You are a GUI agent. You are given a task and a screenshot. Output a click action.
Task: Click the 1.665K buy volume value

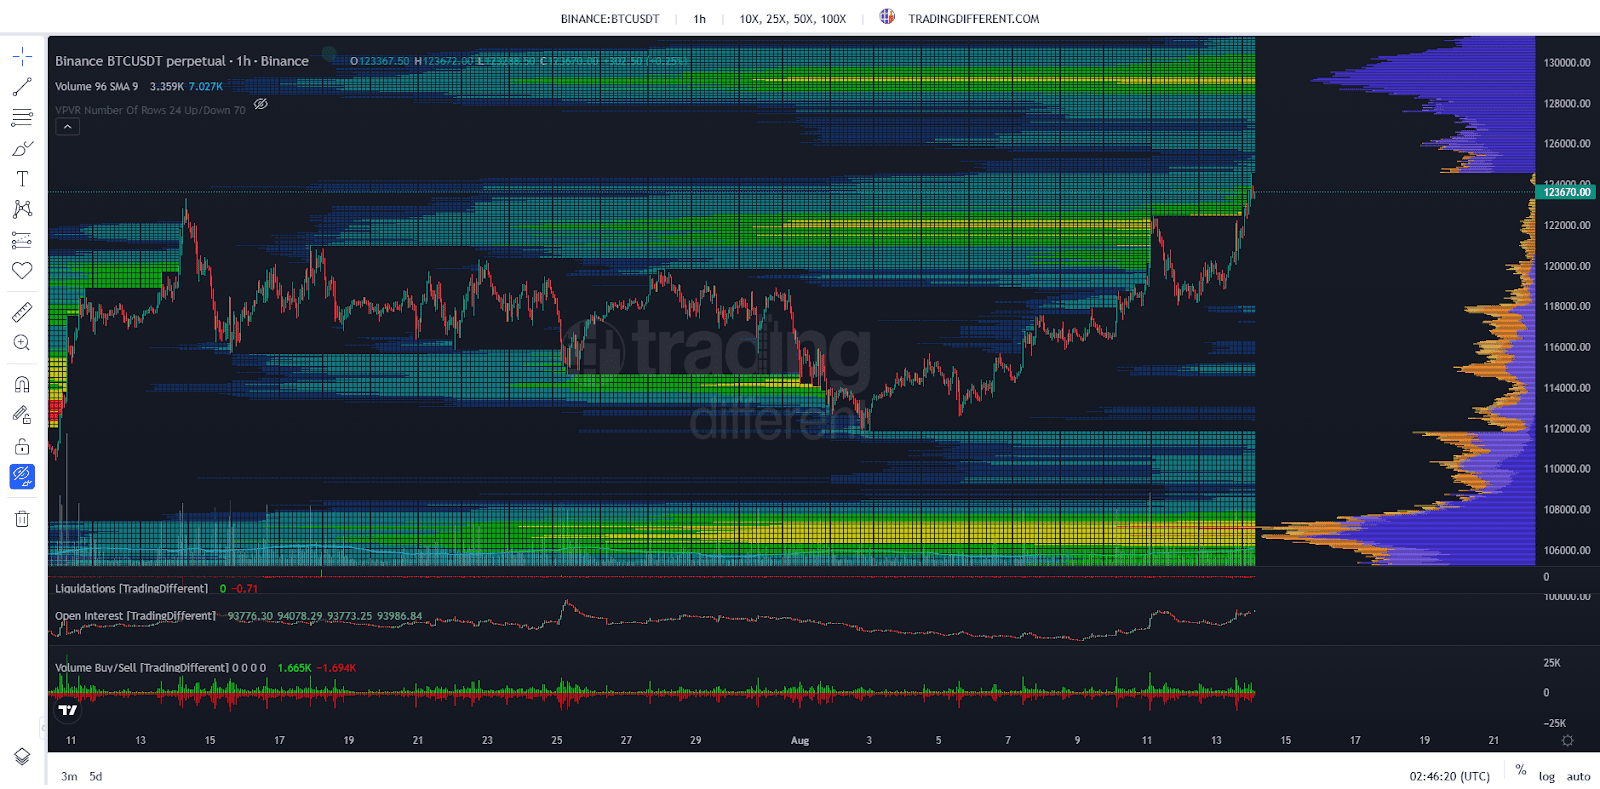point(294,667)
